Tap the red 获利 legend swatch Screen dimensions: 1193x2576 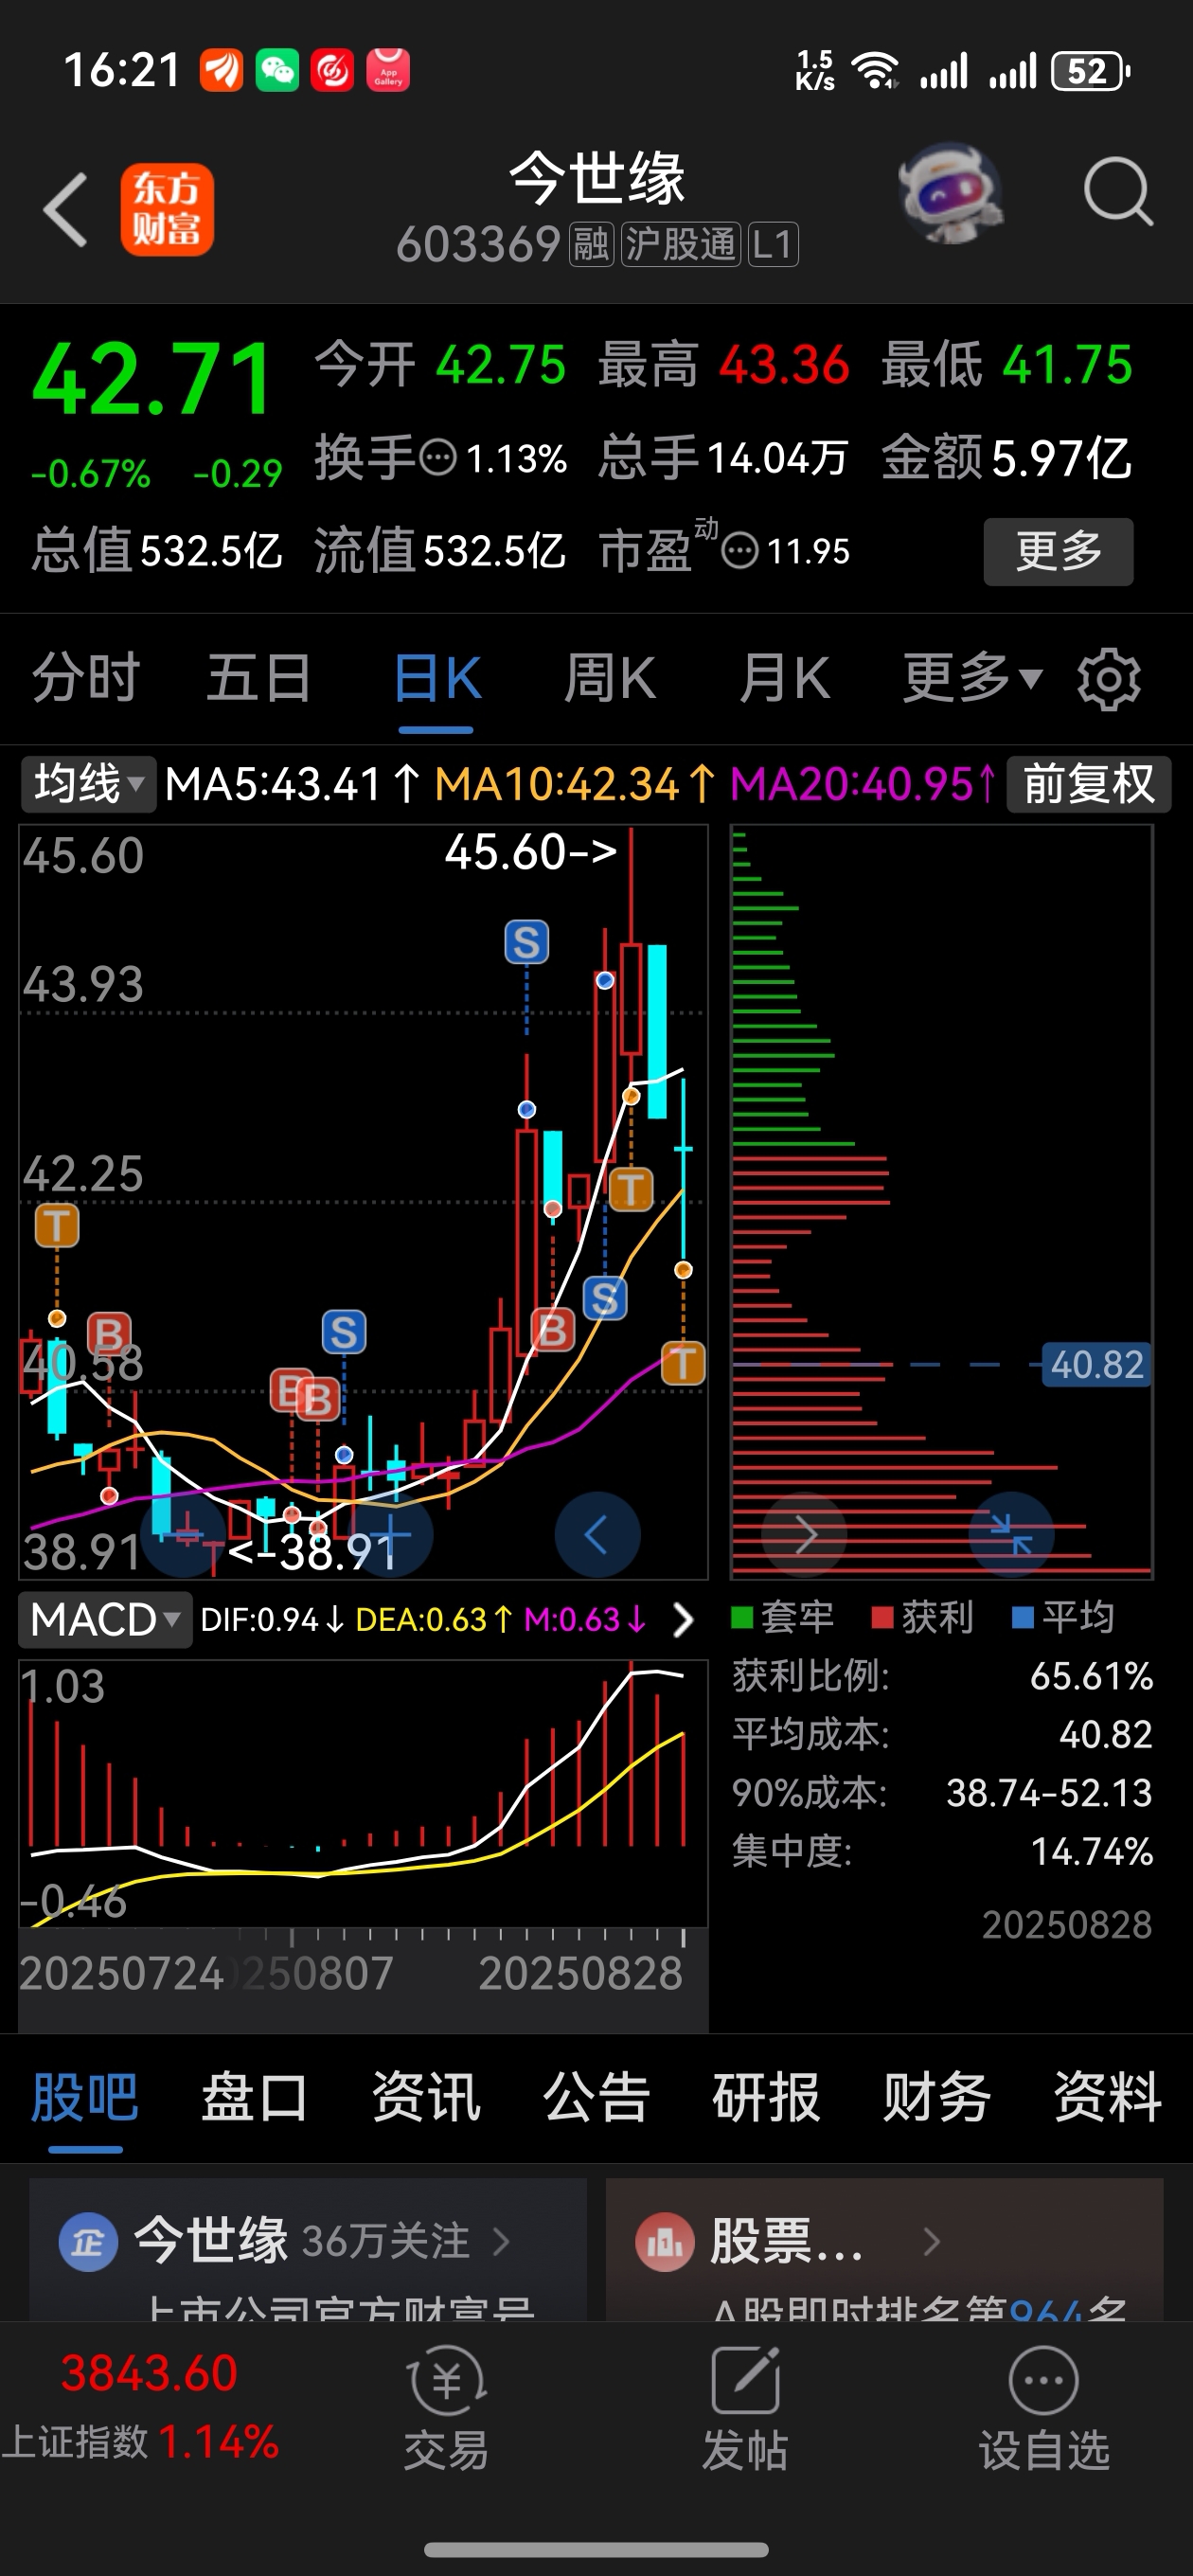[x=882, y=1617]
